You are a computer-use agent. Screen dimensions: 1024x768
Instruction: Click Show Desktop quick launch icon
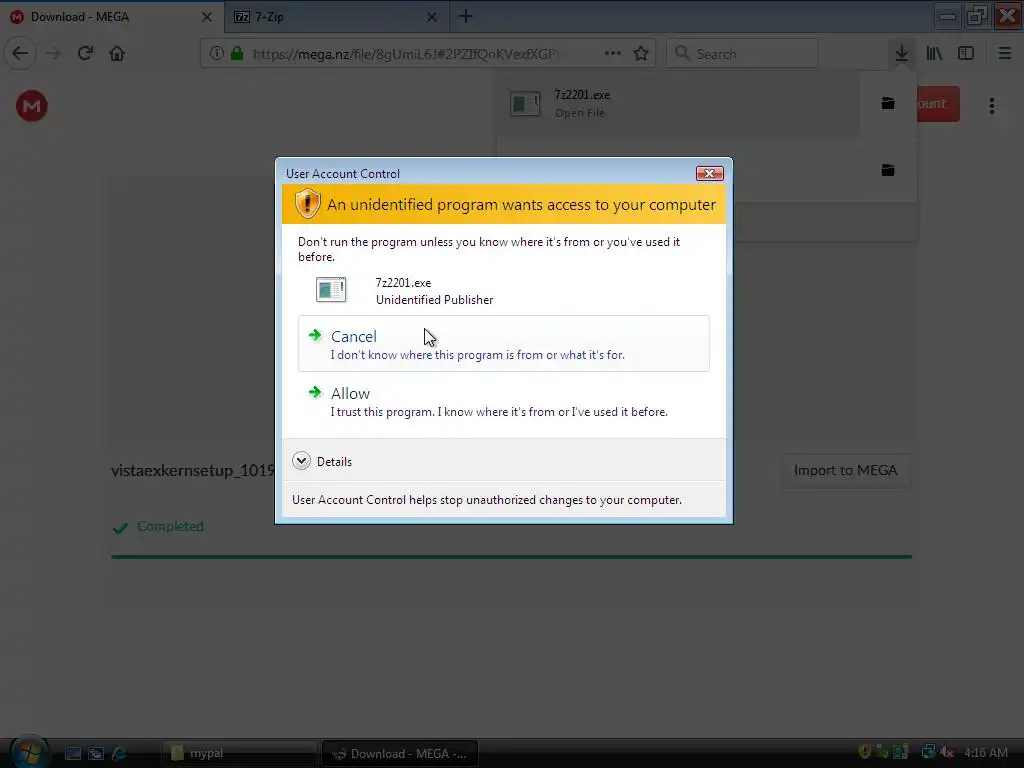[72, 754]
